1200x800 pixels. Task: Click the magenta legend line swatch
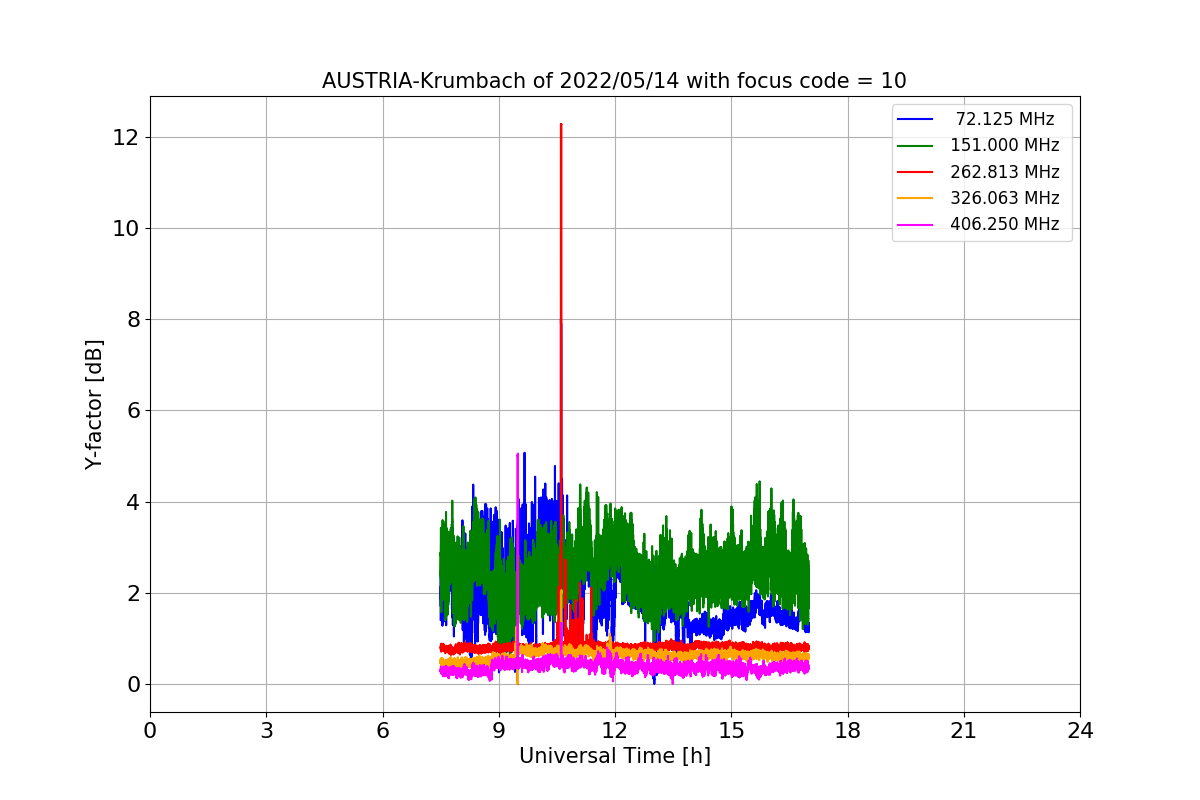pos(915,225)
